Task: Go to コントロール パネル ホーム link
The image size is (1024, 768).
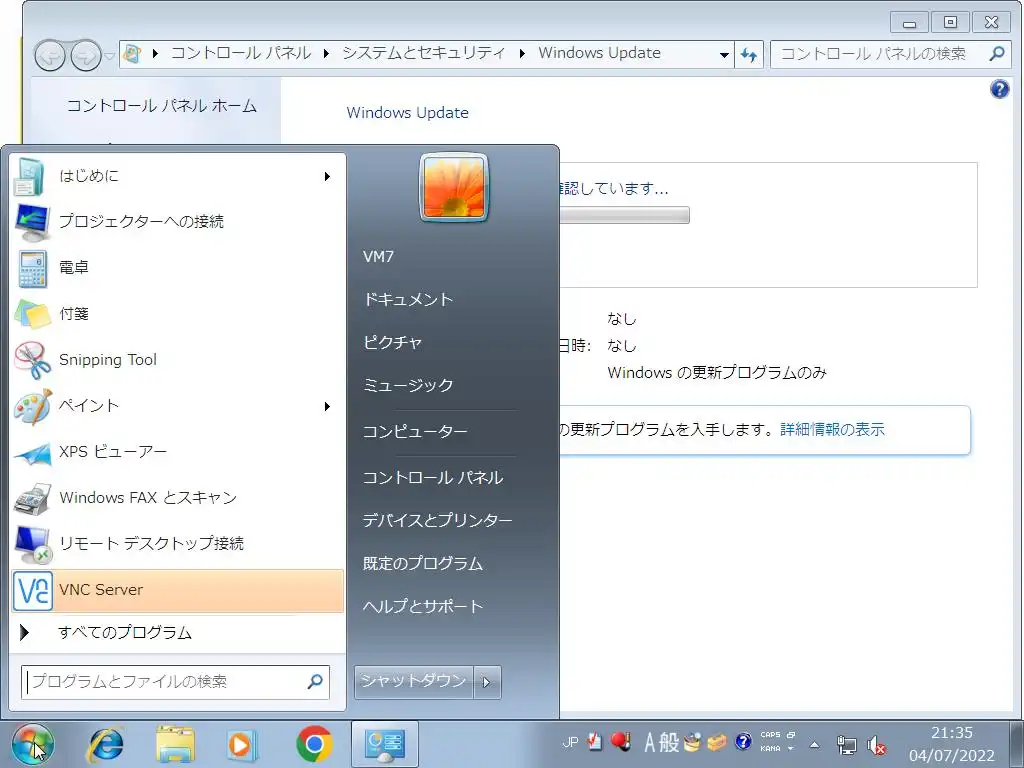Action: [x=162, y=106]
